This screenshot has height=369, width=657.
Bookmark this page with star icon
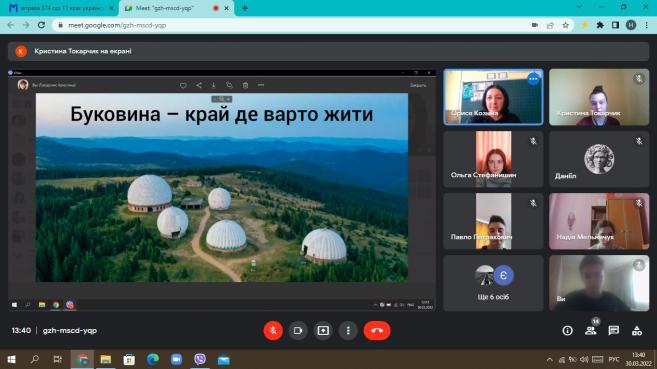click(x=566, y=25)
